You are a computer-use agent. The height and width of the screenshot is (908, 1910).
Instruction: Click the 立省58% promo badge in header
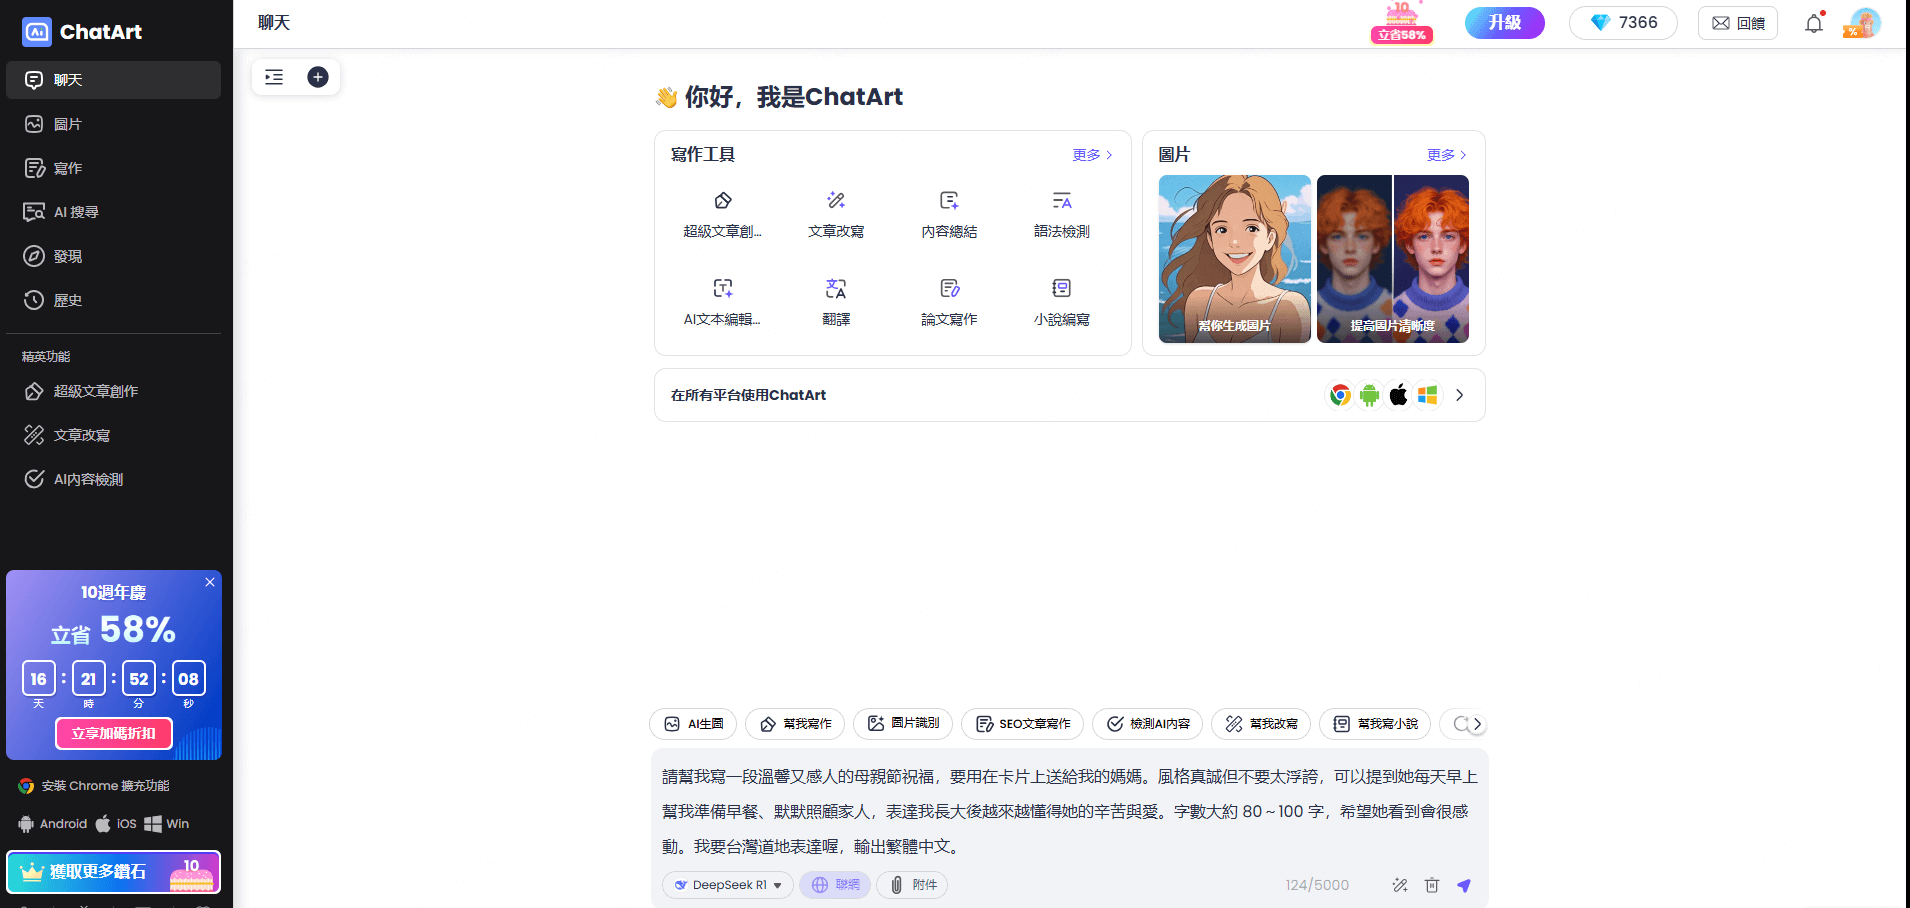pos(1402,23)
